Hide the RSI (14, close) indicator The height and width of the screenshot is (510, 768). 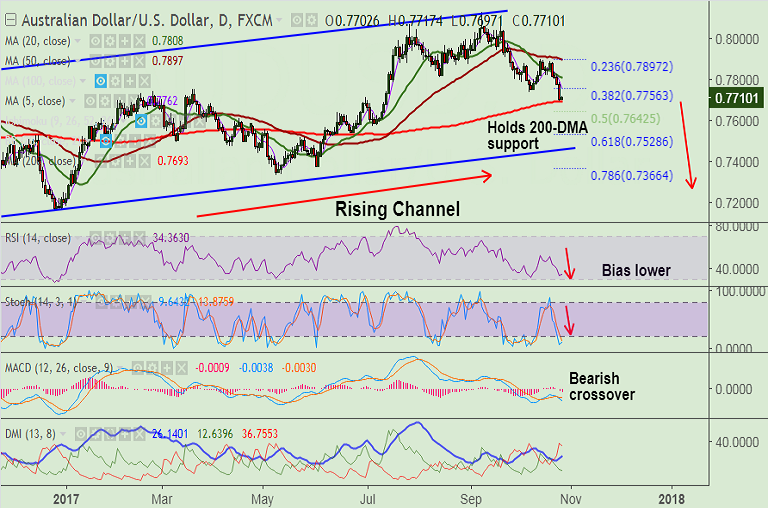point(96,238)
